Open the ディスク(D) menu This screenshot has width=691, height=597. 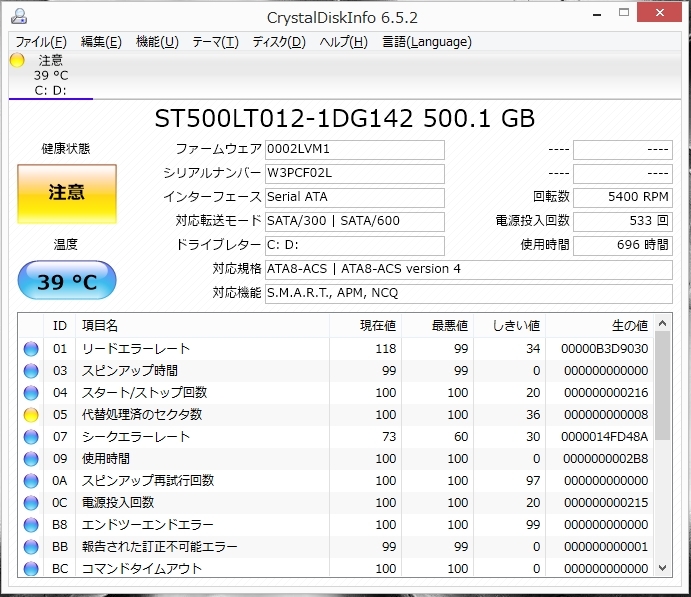point(279,42)
